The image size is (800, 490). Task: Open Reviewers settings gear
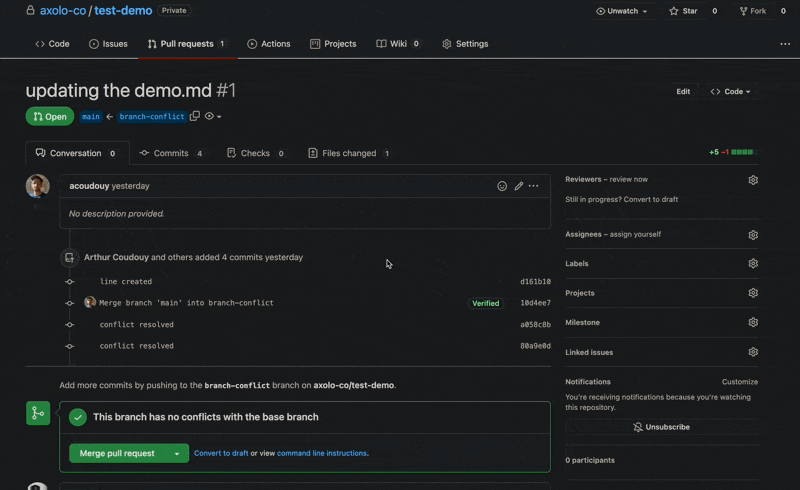753,180
